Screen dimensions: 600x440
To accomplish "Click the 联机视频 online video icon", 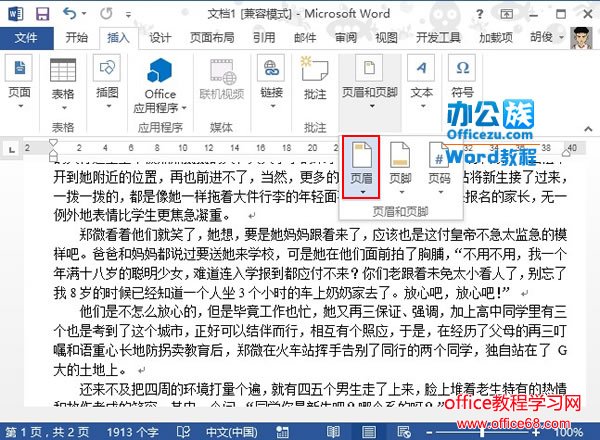I will (222, 72).
